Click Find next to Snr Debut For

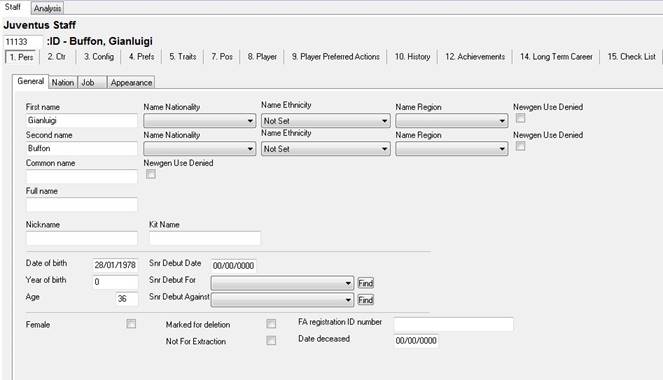pos(366,283)
